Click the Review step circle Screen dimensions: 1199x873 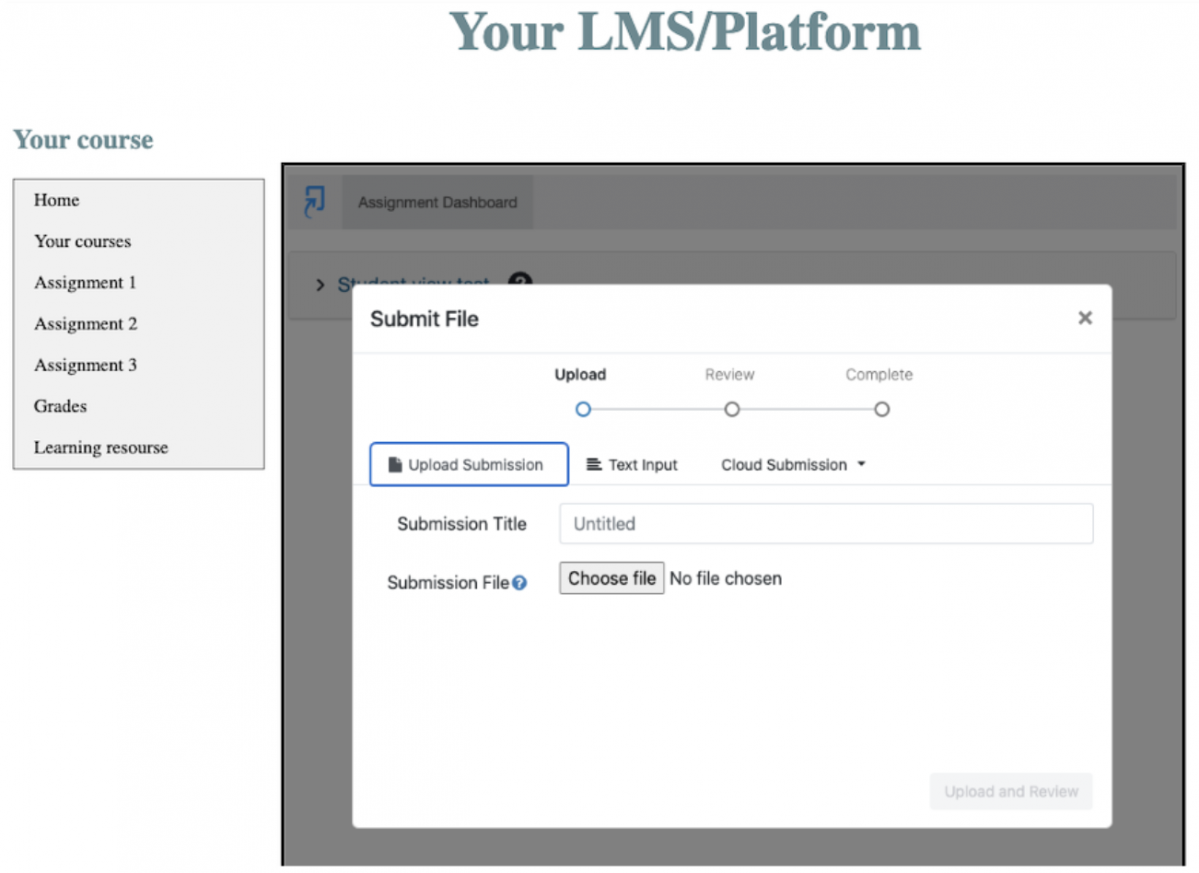[x=731, y=409]
